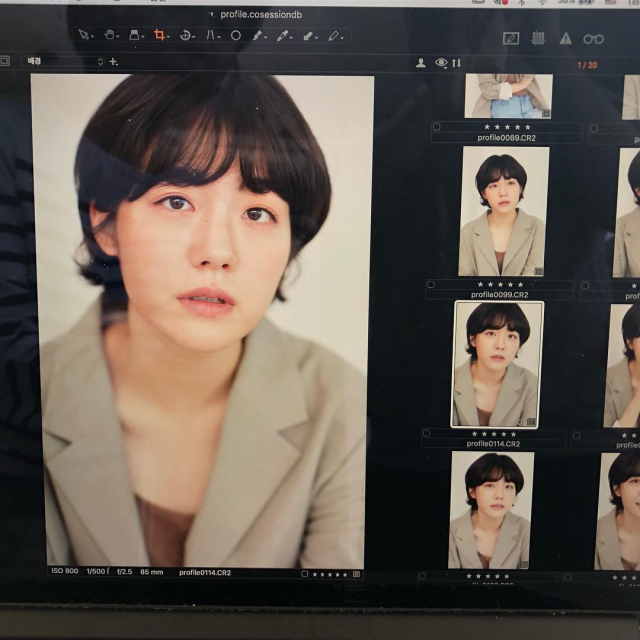Toggle annotations display icon at top right
Image resolution: width=640 pixels, height=640 pixels.
pos(511,39)
